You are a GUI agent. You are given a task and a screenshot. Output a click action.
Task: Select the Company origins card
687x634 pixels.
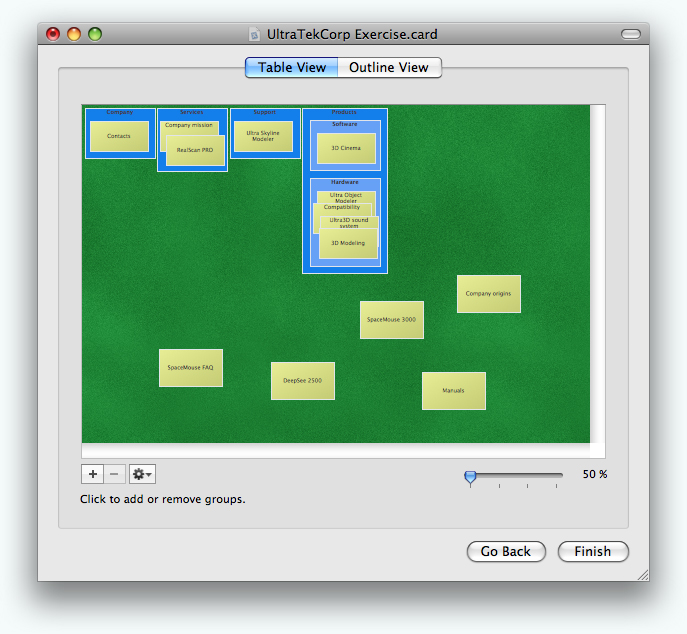tap(489, 294)
